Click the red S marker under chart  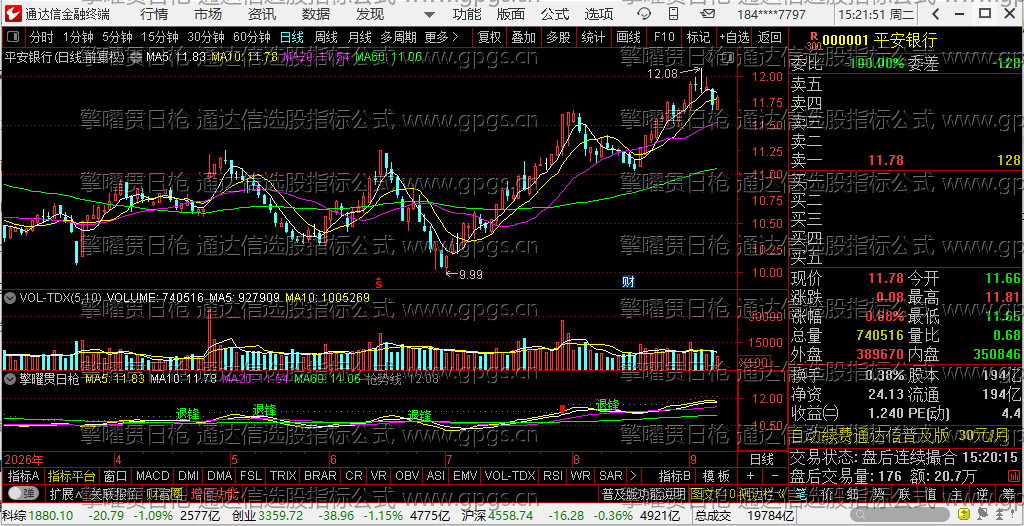coord(377,282)
